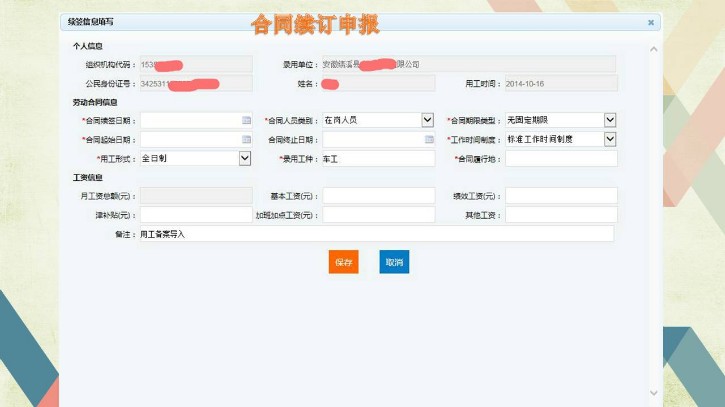This screenshot has height=407, width=725.
Task: Focus the 合同起始日期 input field
Action: point(196,139)
